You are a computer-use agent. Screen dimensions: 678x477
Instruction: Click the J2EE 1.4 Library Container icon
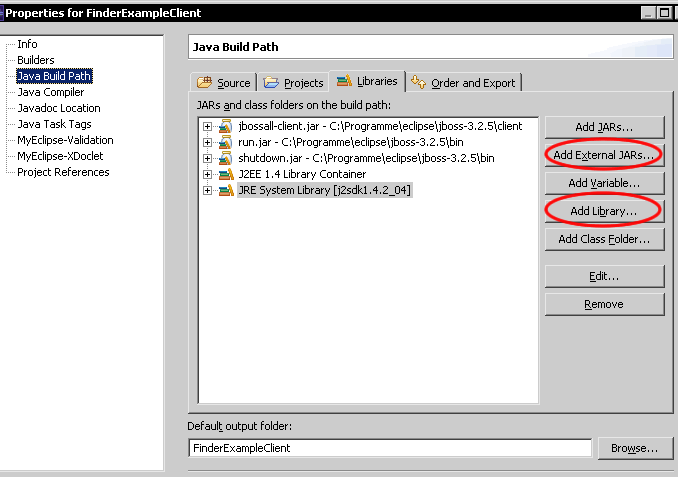pos(225,174)
